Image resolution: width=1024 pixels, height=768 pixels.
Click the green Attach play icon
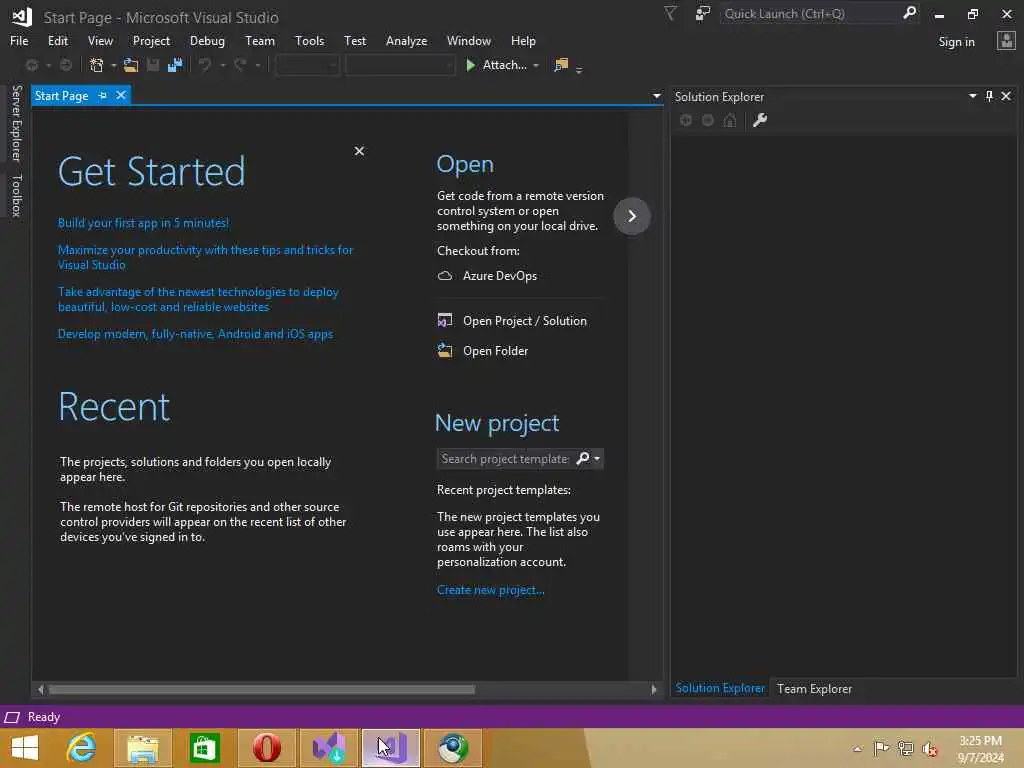coord(470,65)
